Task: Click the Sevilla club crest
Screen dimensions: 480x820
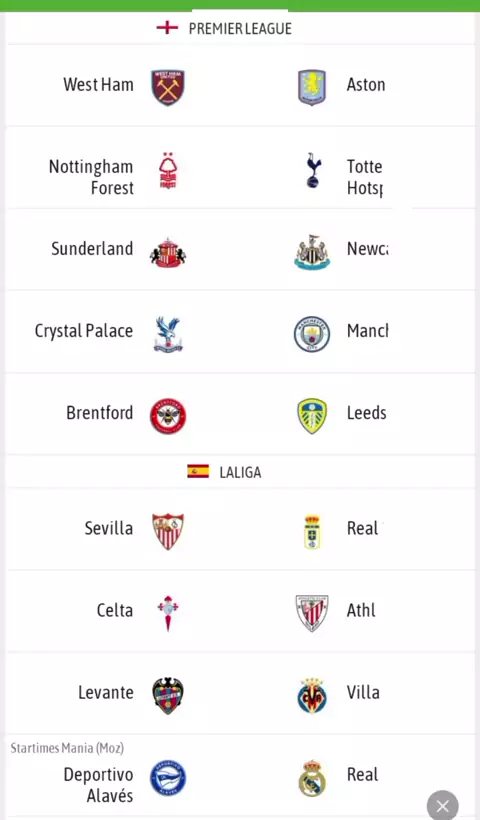Action: coord(168,531)
